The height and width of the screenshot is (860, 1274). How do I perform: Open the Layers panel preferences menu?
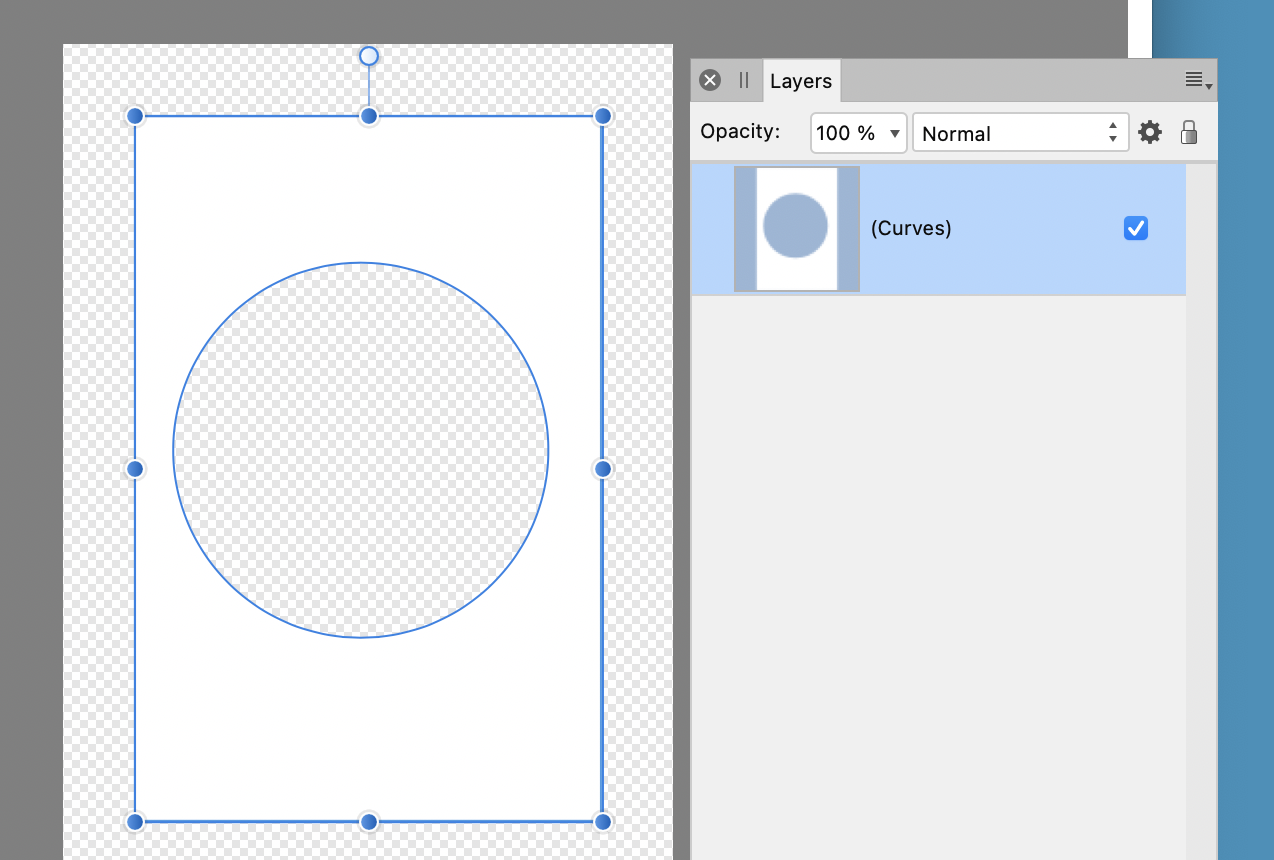tap(1198, 81)
